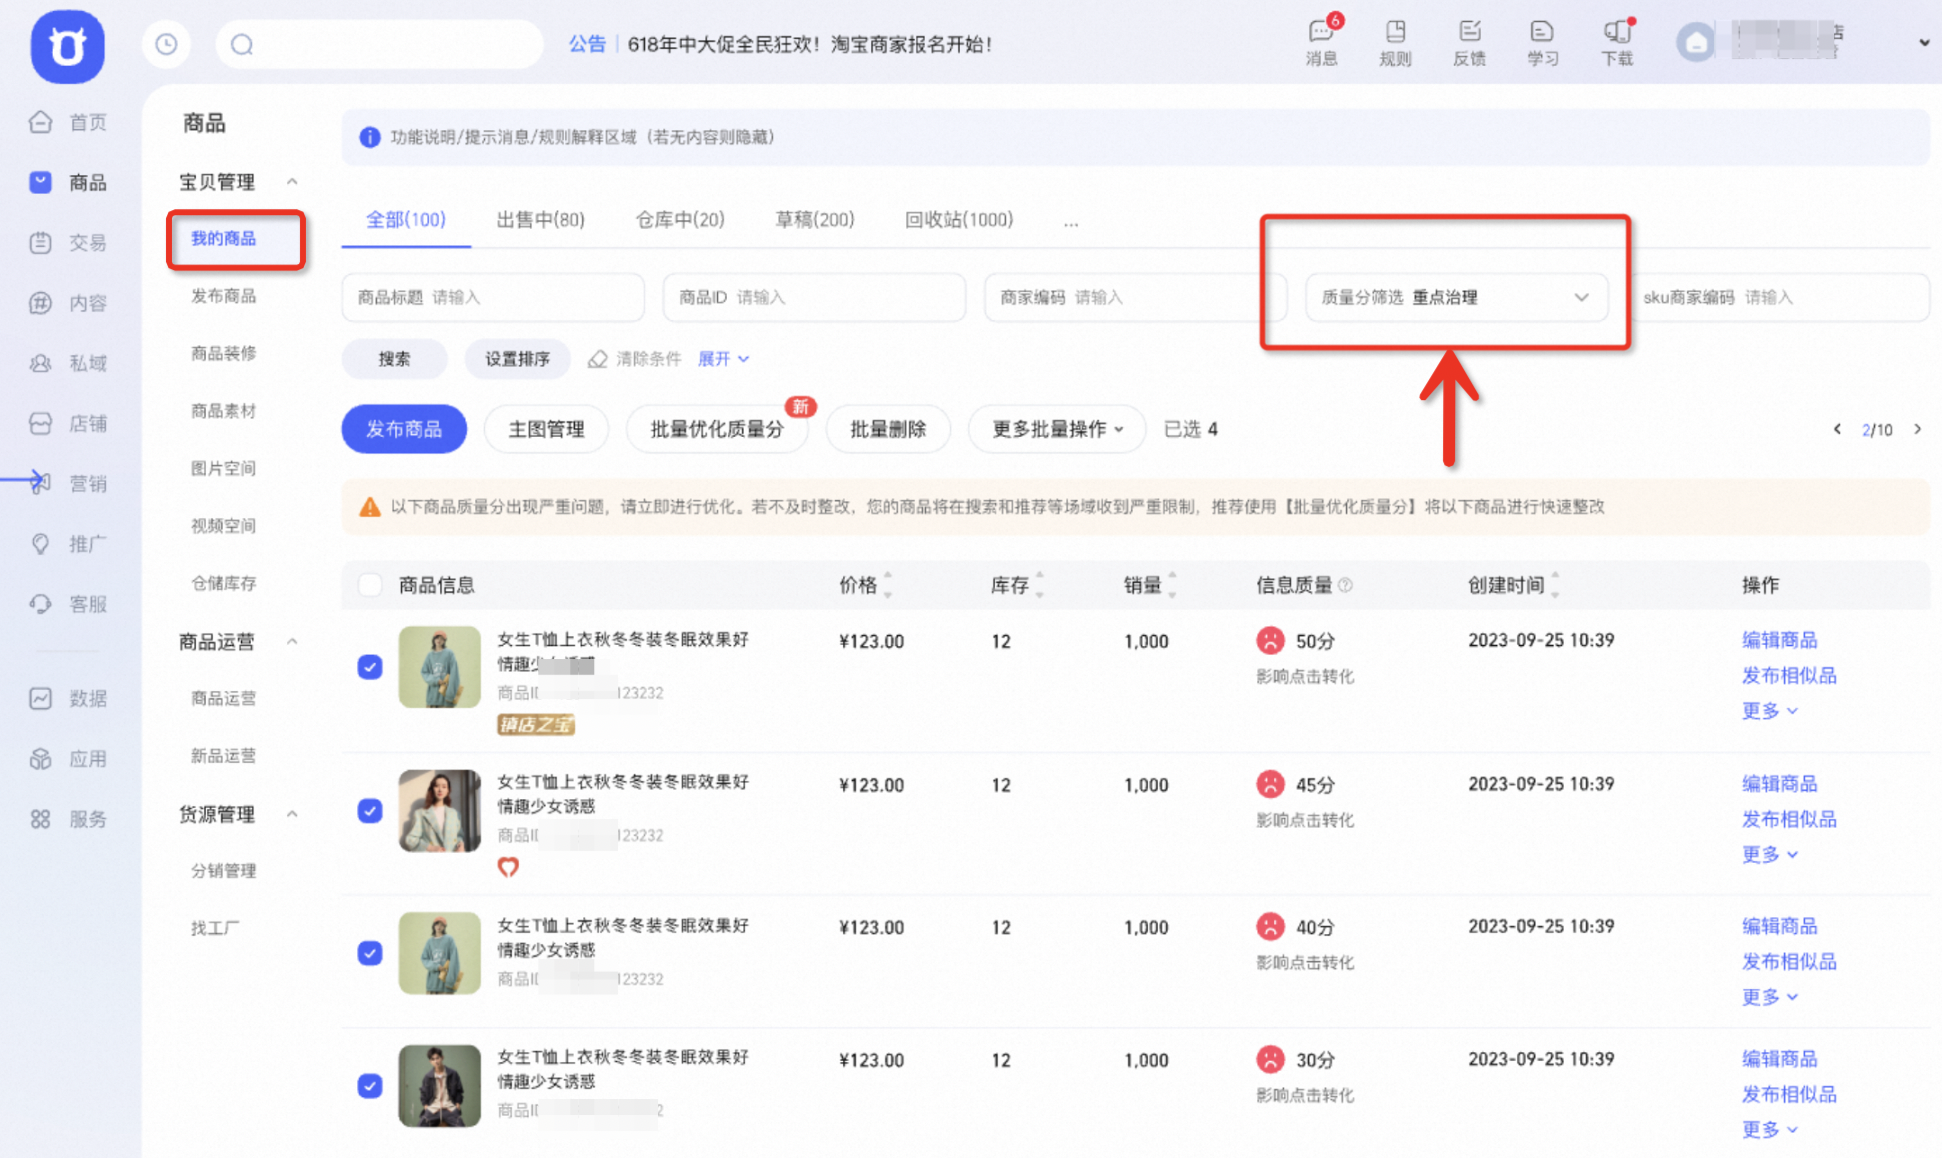The width and height of the screenshot is (1942, 1158).
Task: Click the 清除条件 eraser icon
Action: tap(597, 359)
